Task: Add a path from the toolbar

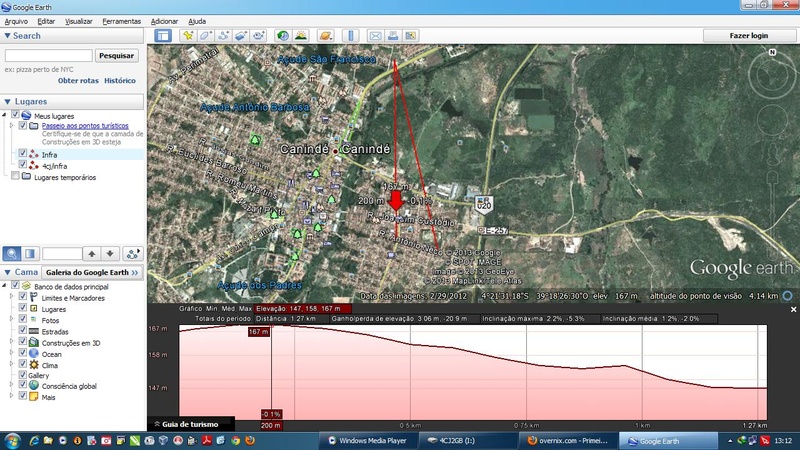Action: click(x=223, y=36)
